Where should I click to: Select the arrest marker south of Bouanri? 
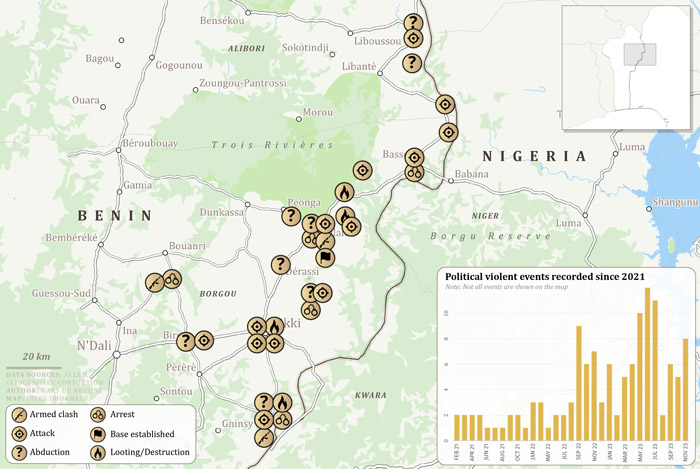[x=172, y=279]
